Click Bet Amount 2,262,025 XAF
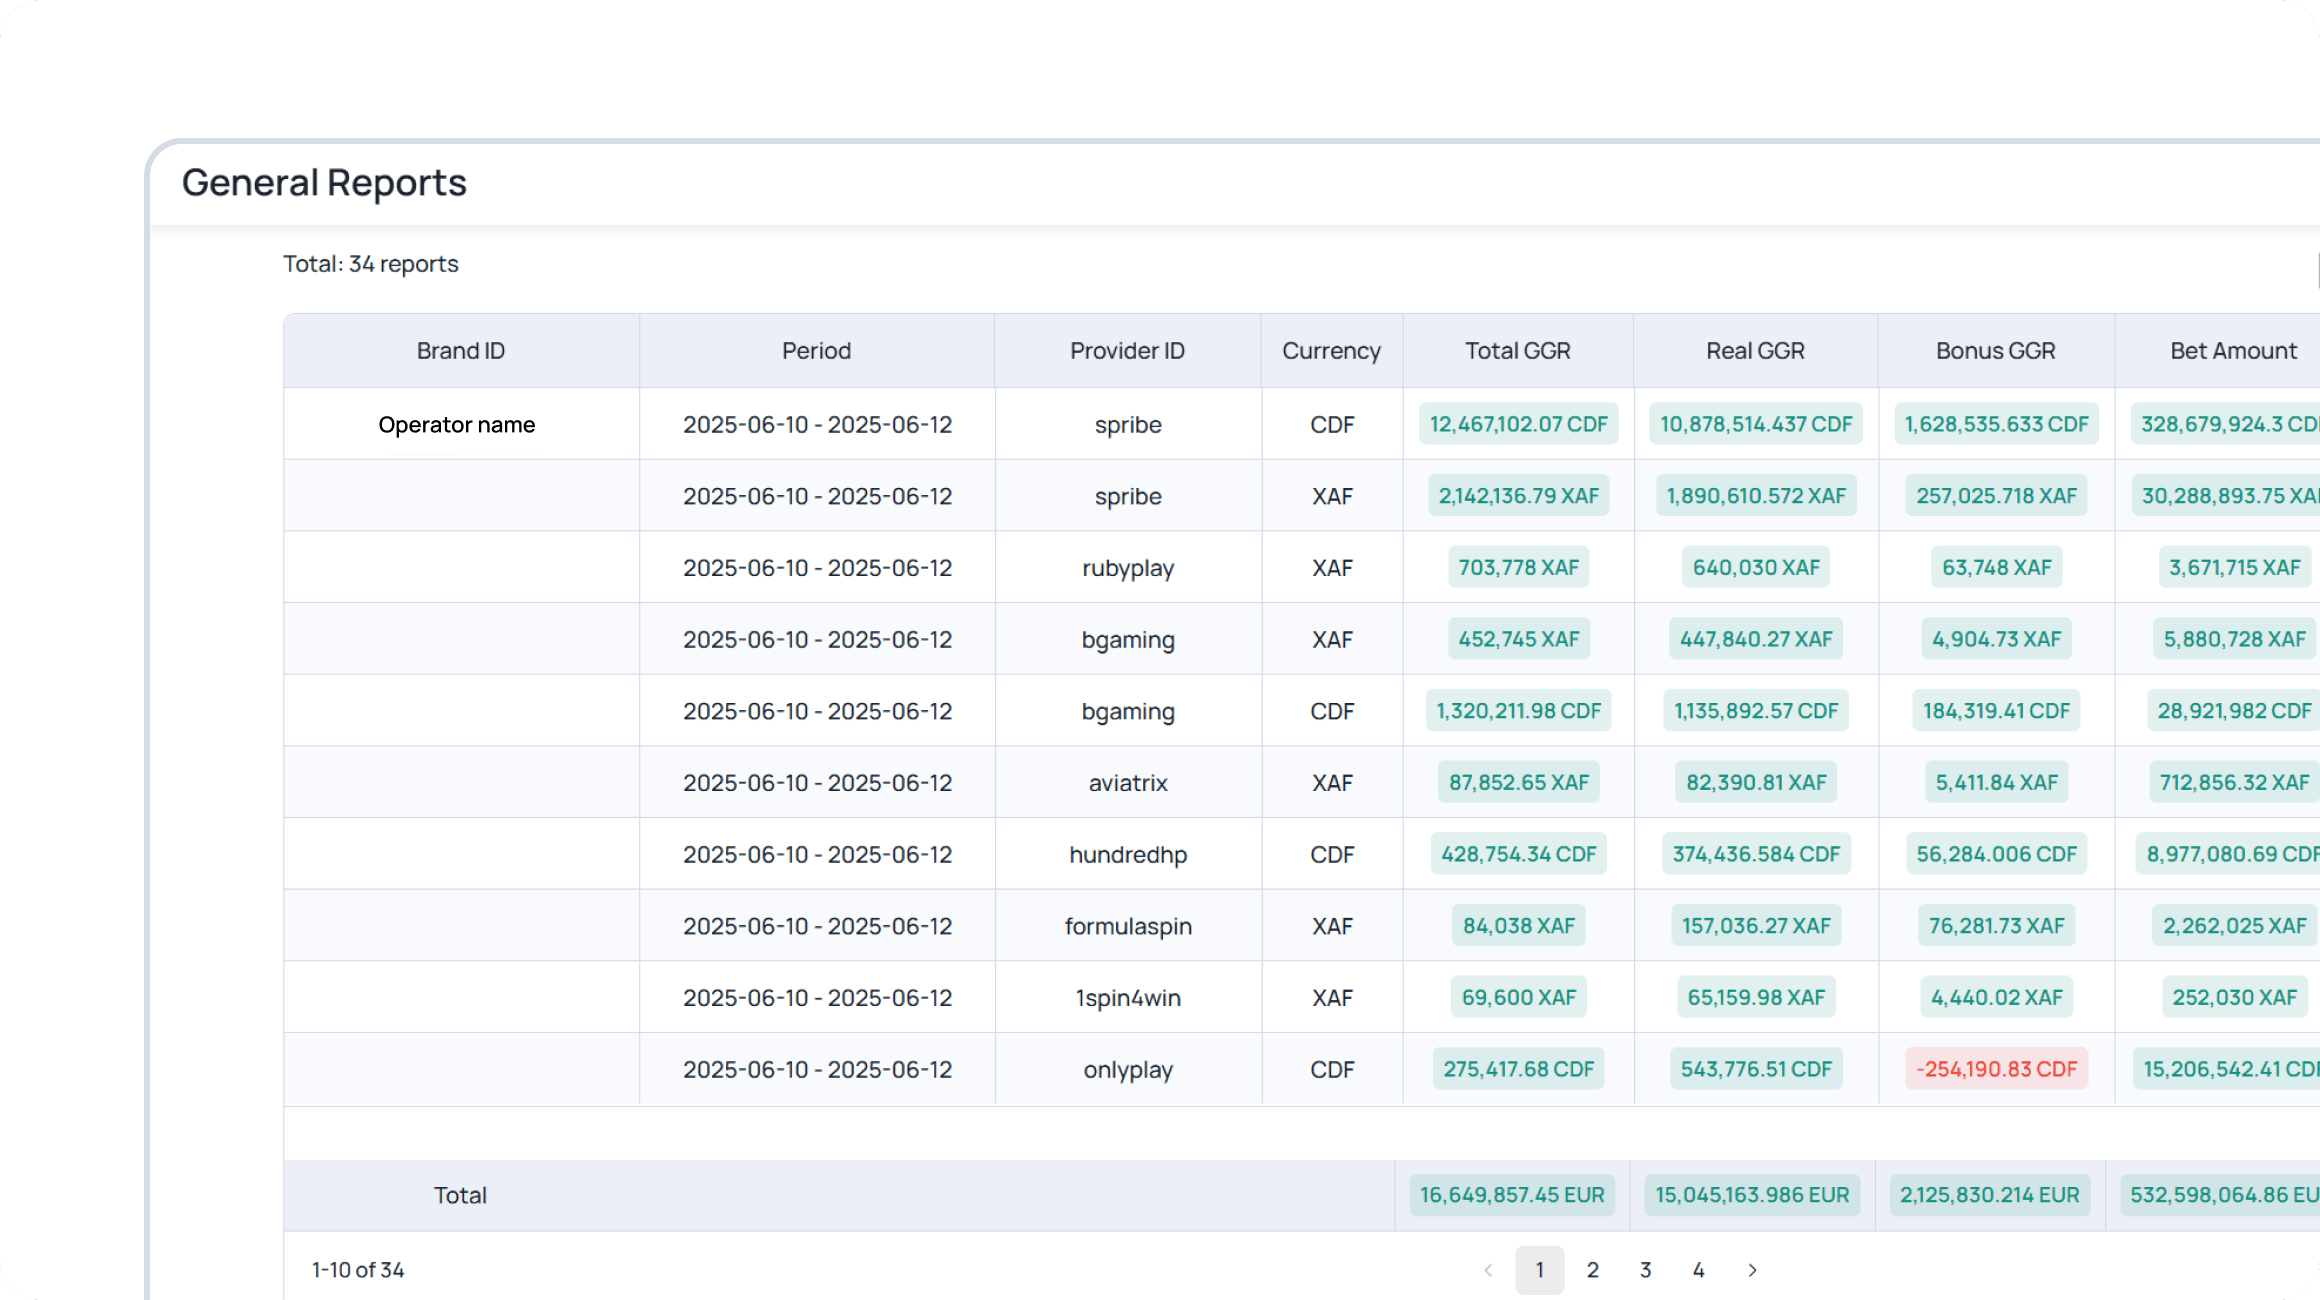 coord(2235,926)
